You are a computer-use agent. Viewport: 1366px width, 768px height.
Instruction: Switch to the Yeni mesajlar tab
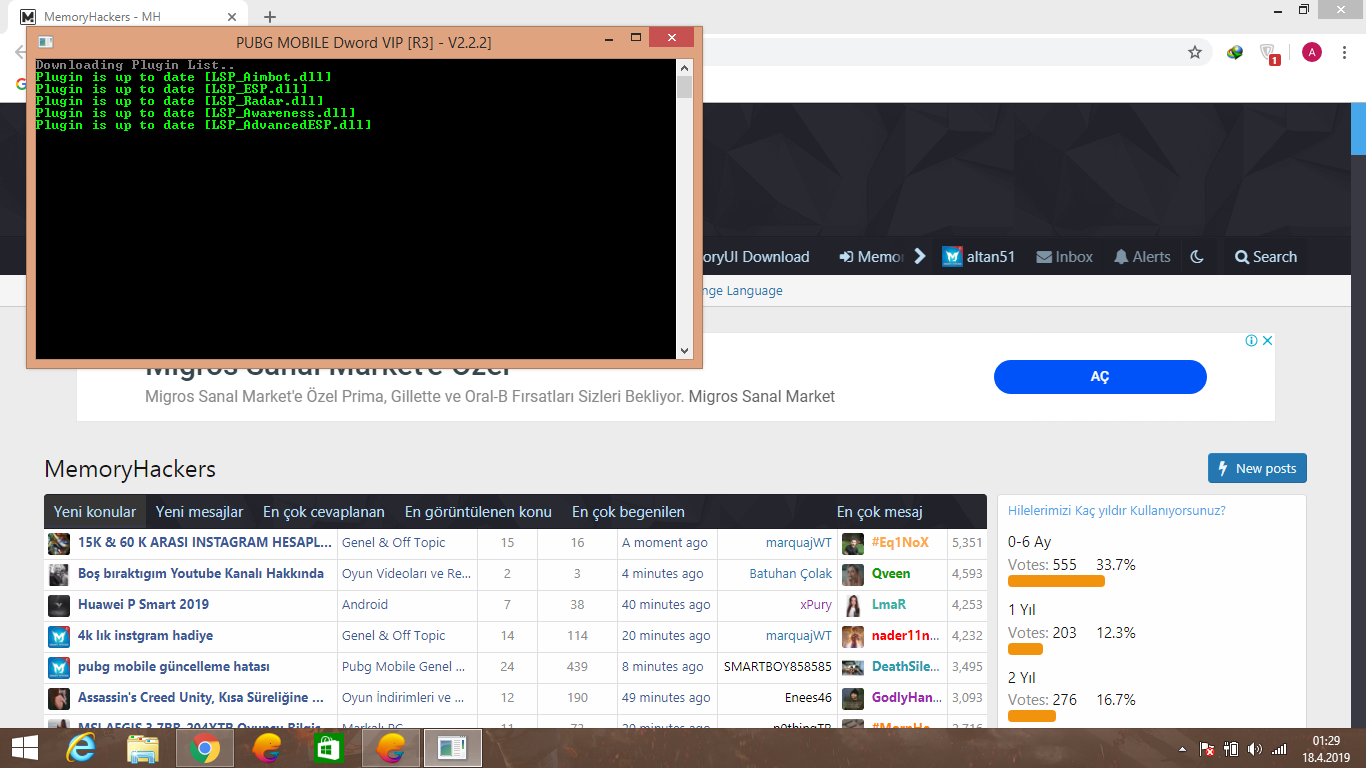[199, 512]
